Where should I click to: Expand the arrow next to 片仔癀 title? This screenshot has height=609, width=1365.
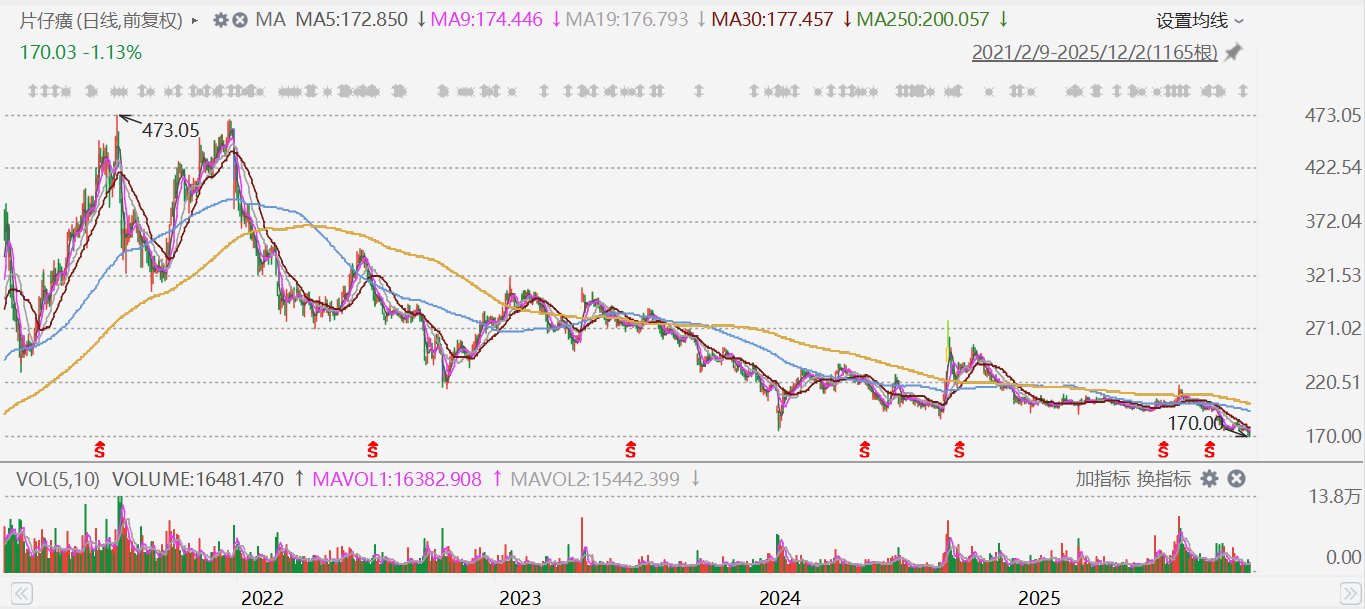(x=194, y=20)
